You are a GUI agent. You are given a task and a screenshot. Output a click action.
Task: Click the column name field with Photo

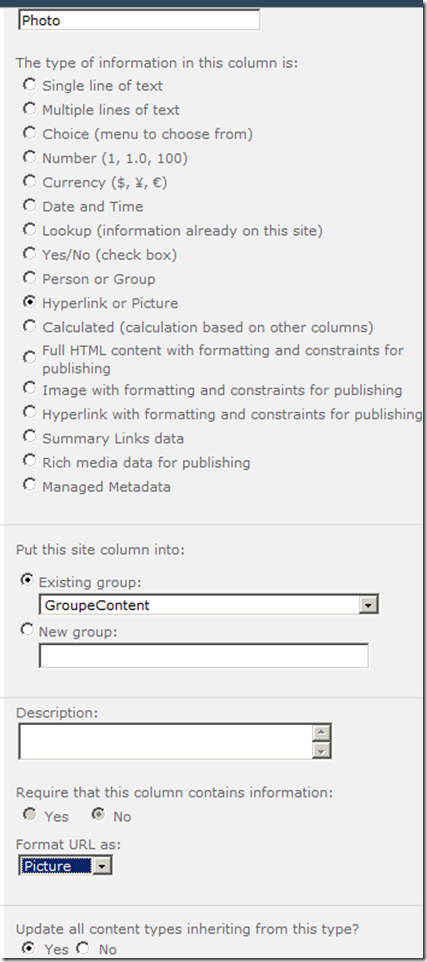point(139,20)
